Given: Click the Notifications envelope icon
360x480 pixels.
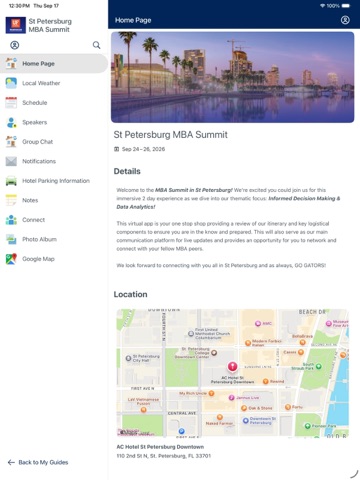Looking at the screenshot, I should point(11,161).
